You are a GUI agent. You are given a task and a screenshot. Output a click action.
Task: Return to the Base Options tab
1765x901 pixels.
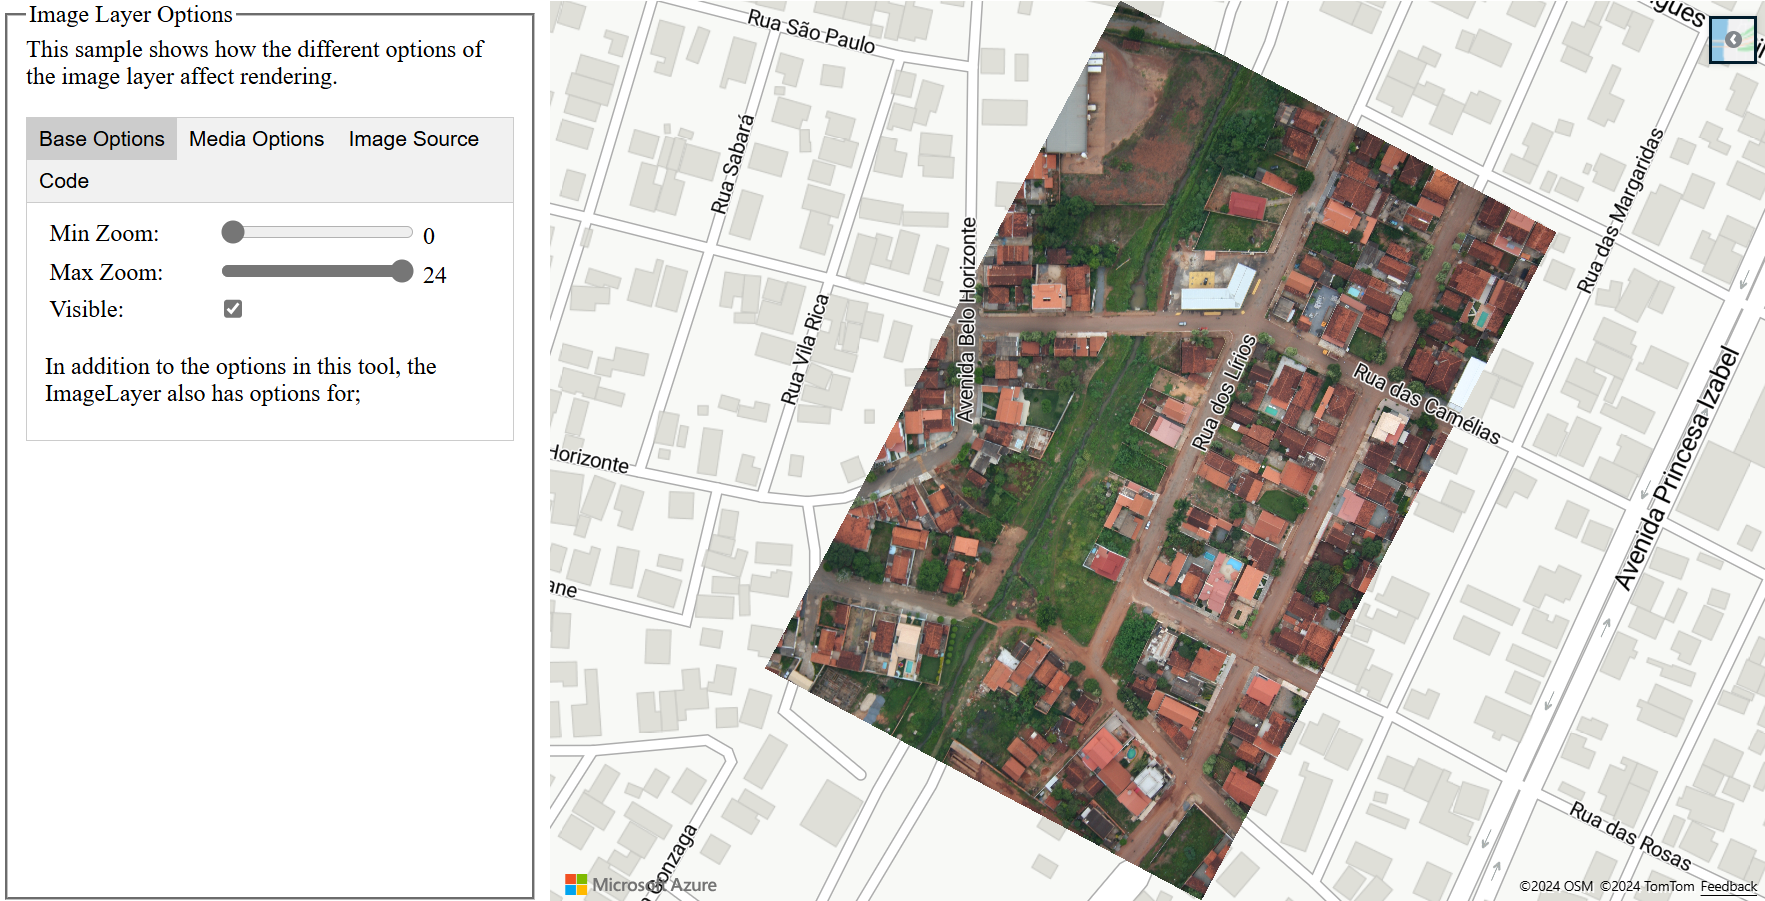[100, 139]
